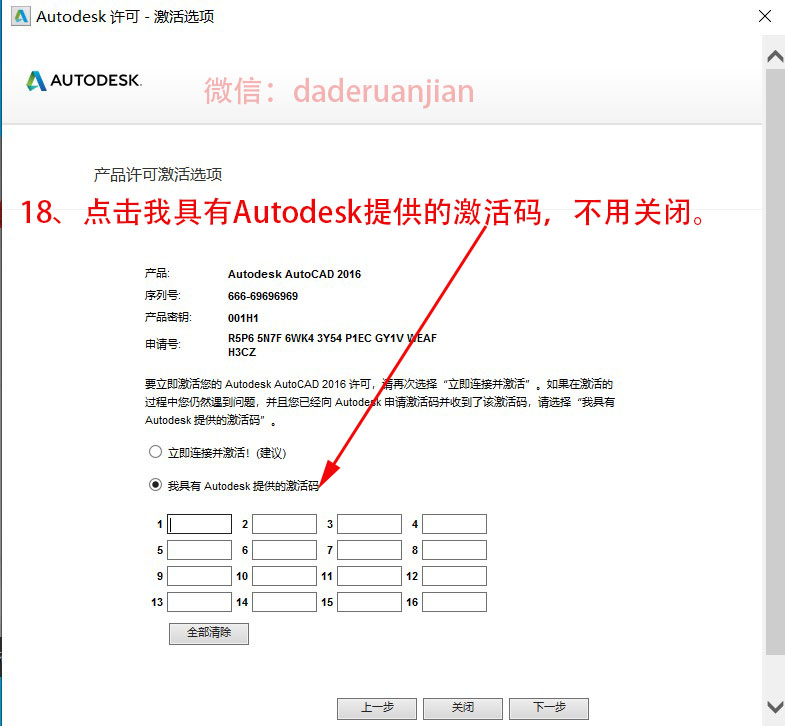Click activation code field 13
The height and width of the screenshot is (726, 785).
pyautogui.click(x=200, y=602)
